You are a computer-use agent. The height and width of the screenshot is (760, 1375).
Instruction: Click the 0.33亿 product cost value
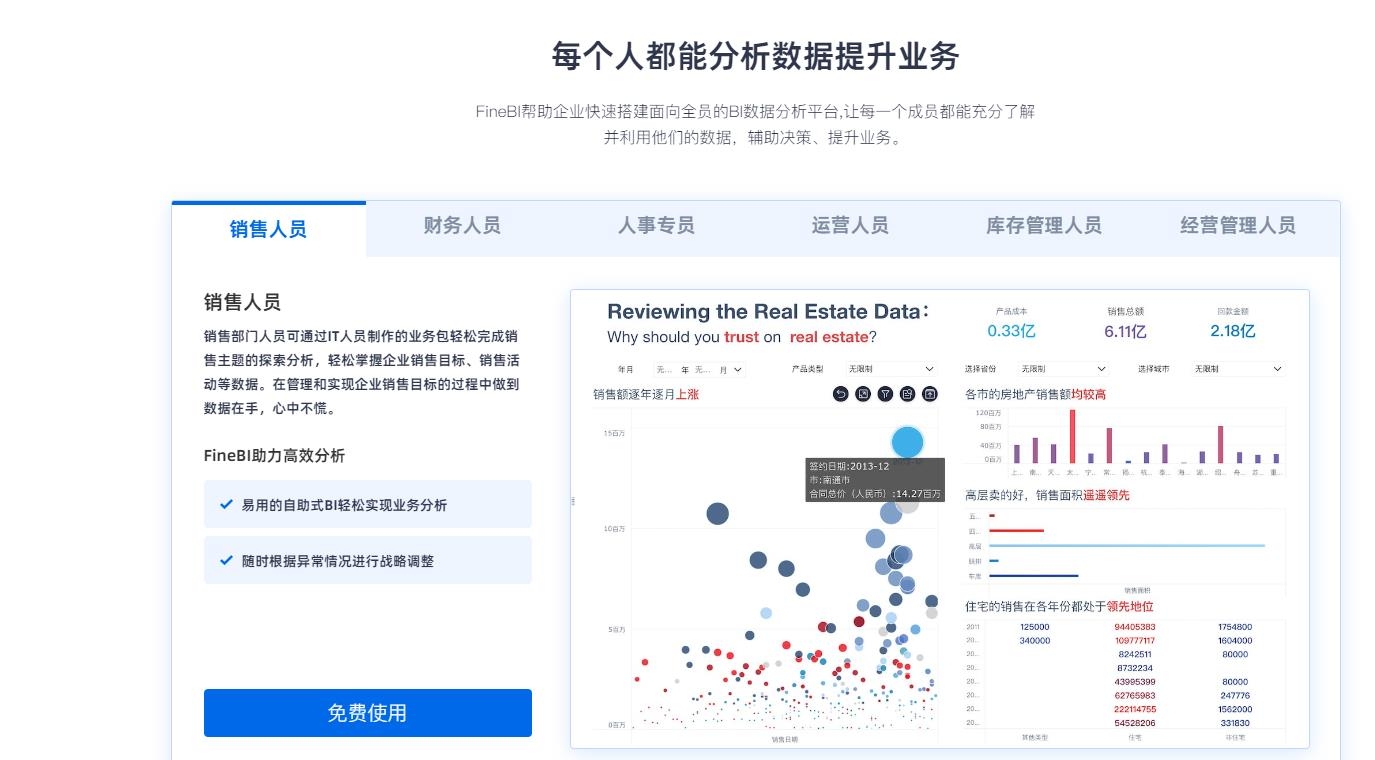tap(1011, 331)
